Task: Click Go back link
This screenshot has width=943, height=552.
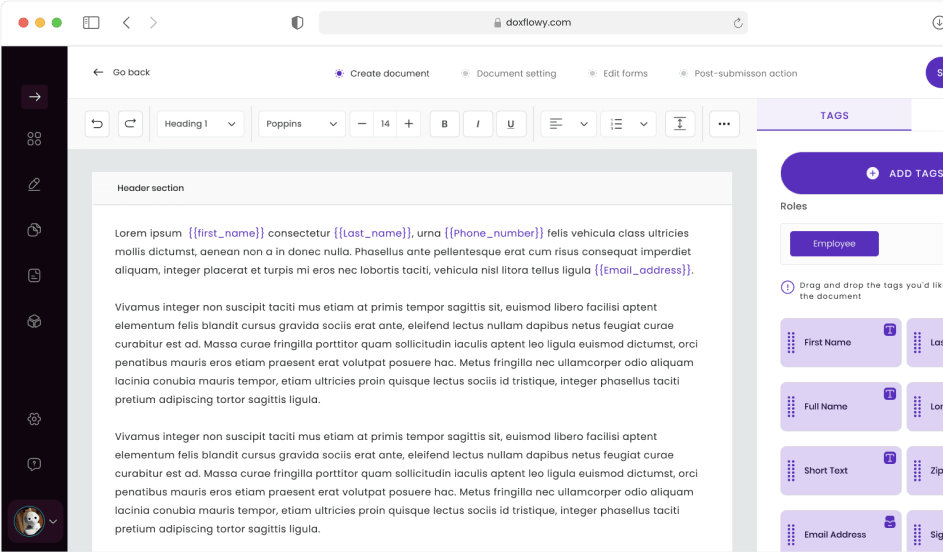Action: pos(121,72)
